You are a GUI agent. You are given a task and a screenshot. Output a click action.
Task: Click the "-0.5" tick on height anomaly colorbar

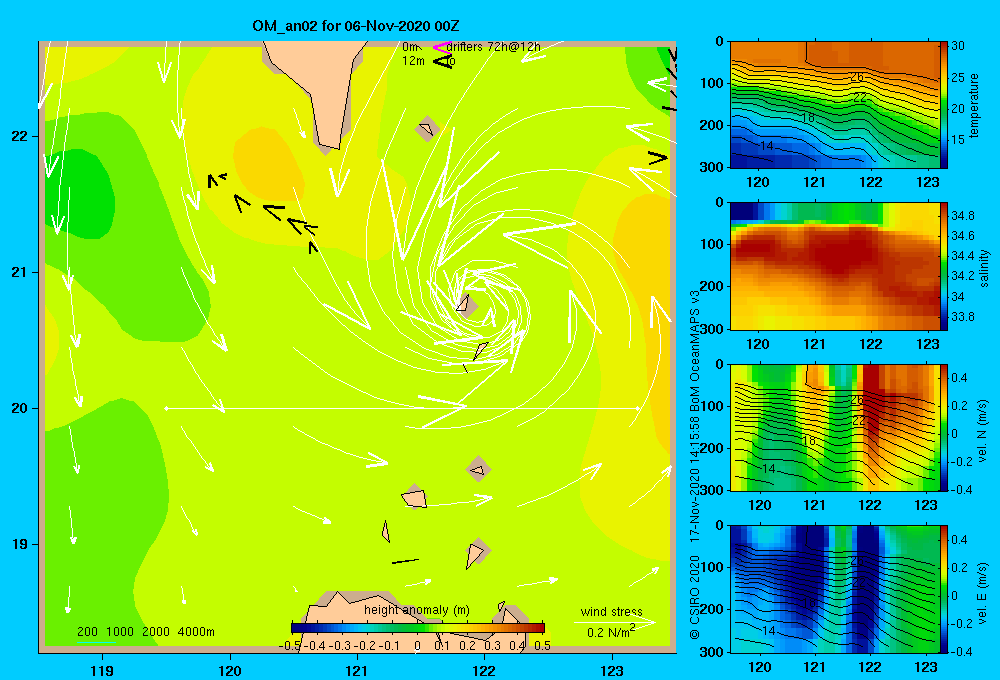290,646
